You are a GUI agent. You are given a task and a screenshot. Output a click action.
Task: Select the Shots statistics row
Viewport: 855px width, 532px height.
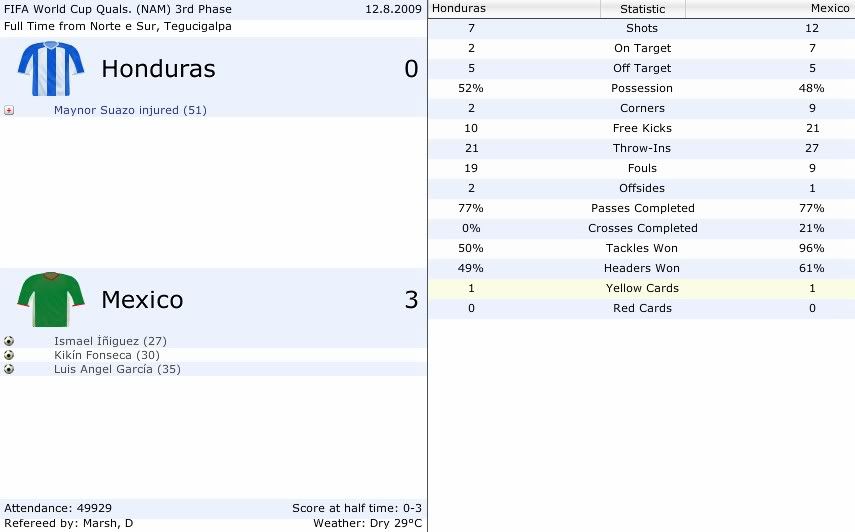pos(641,28)
